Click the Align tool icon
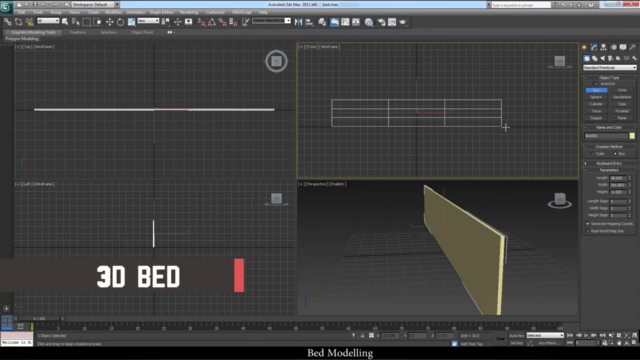 point(309,22)
